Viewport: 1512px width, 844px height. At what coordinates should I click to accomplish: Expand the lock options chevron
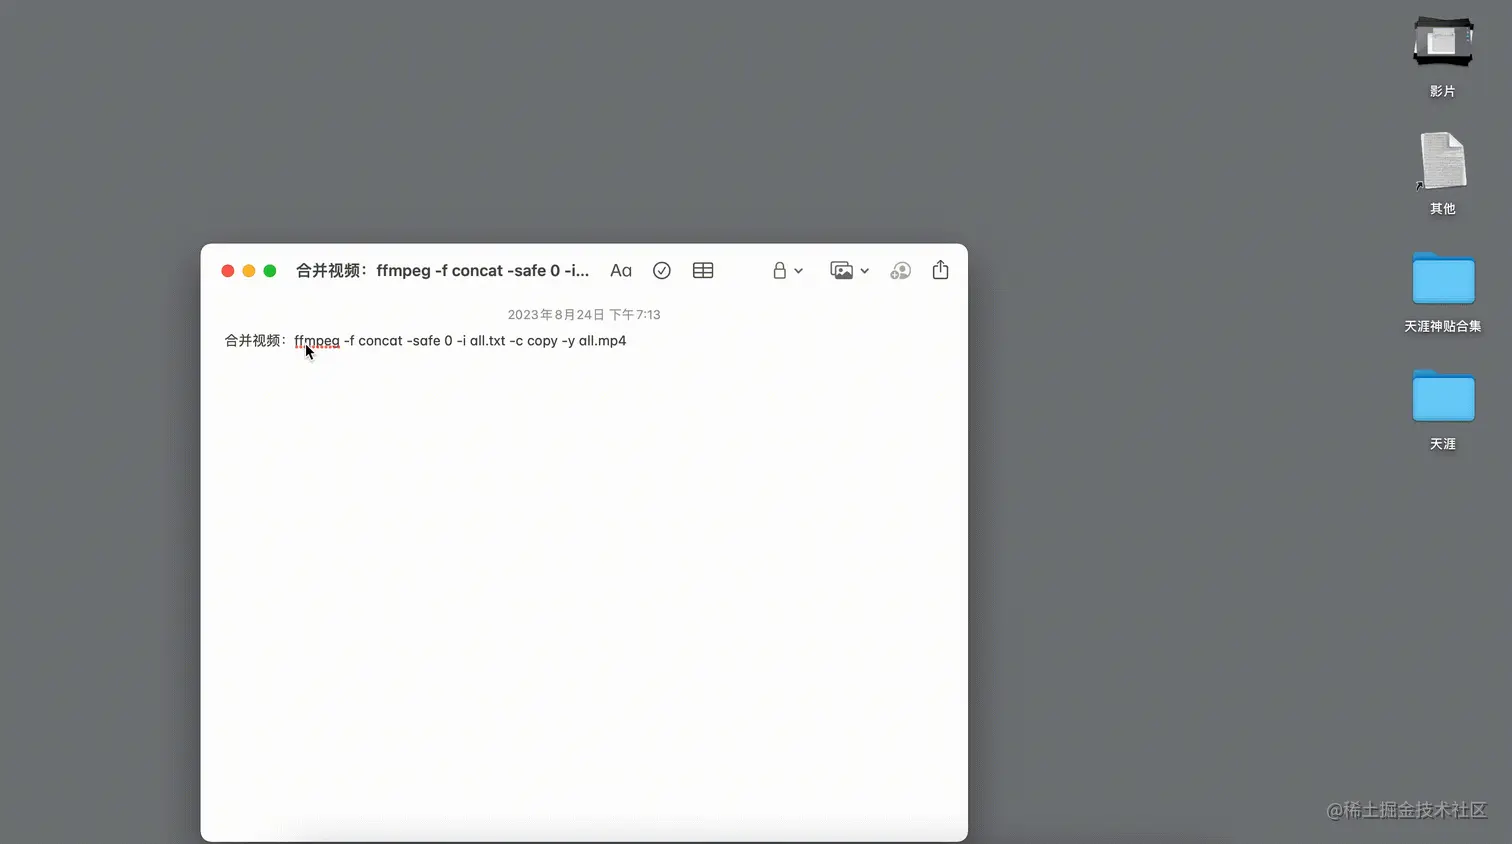(x=799, y=271)
